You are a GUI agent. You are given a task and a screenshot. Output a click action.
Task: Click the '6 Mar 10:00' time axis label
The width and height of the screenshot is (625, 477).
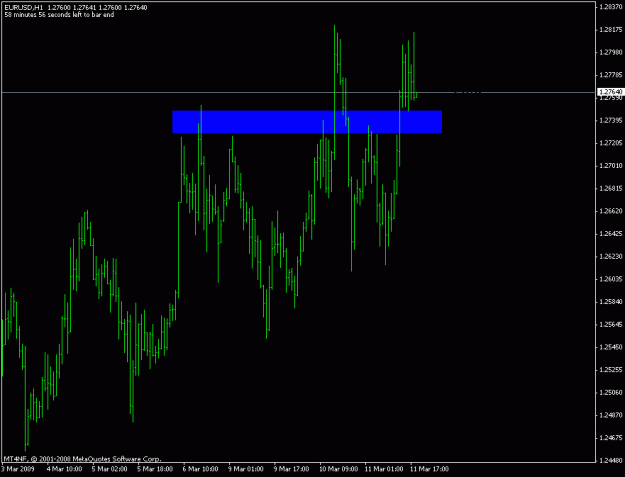tap(201, 469)
